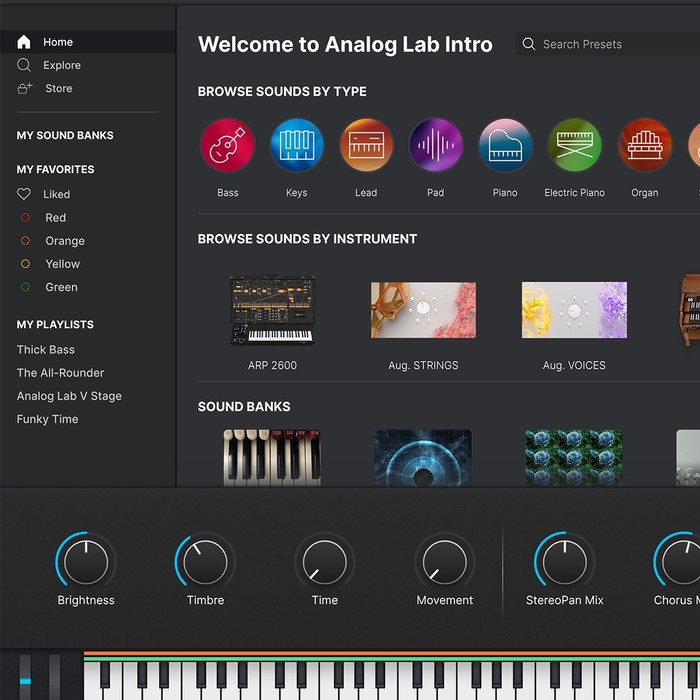This screenshot has width=700, height=700.
Task: Open the Red favorites label
Action: pyautogui.click(x=55, y=217)
